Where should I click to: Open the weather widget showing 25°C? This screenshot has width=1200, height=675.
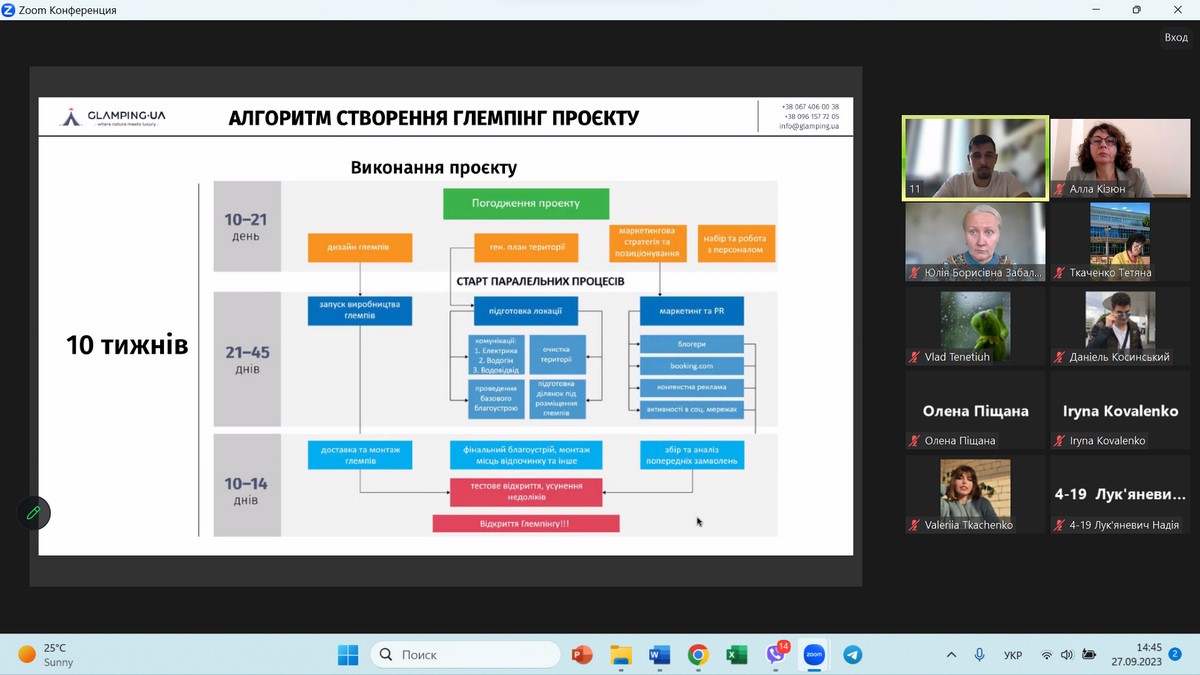tap(45, 655)
